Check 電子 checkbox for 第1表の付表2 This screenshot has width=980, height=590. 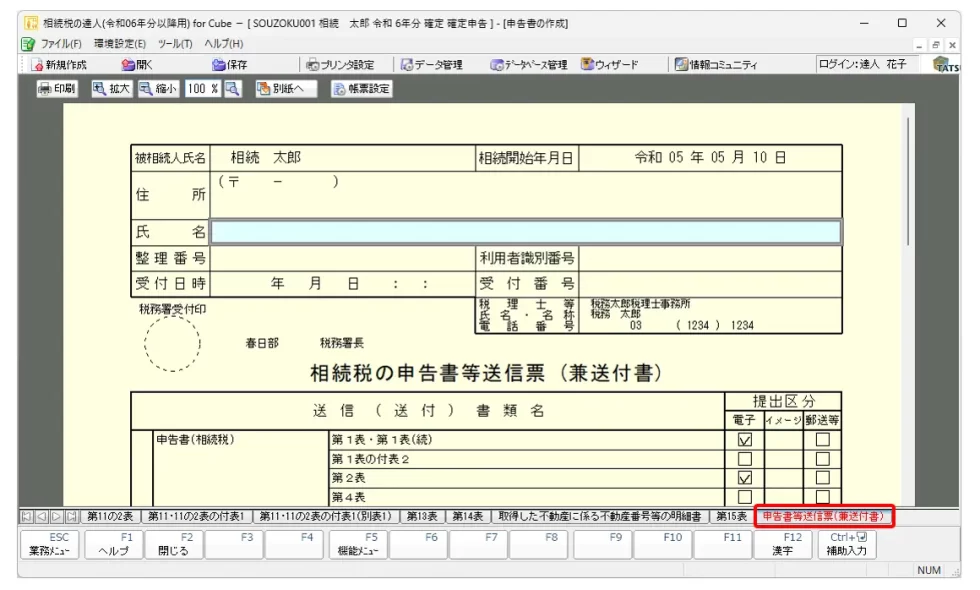pos(744,459)
